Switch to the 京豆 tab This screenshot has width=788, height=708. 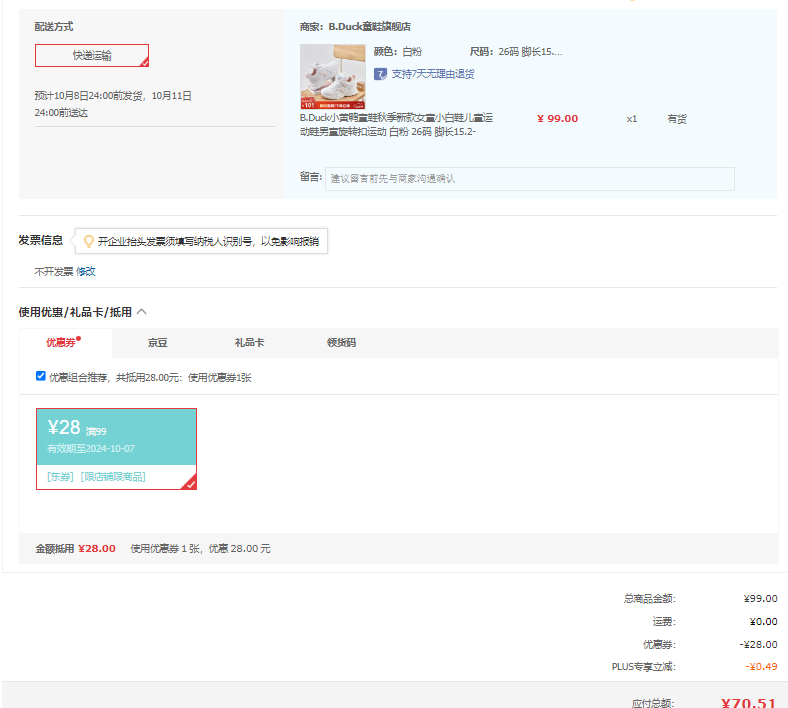click(x=157, y=343)
